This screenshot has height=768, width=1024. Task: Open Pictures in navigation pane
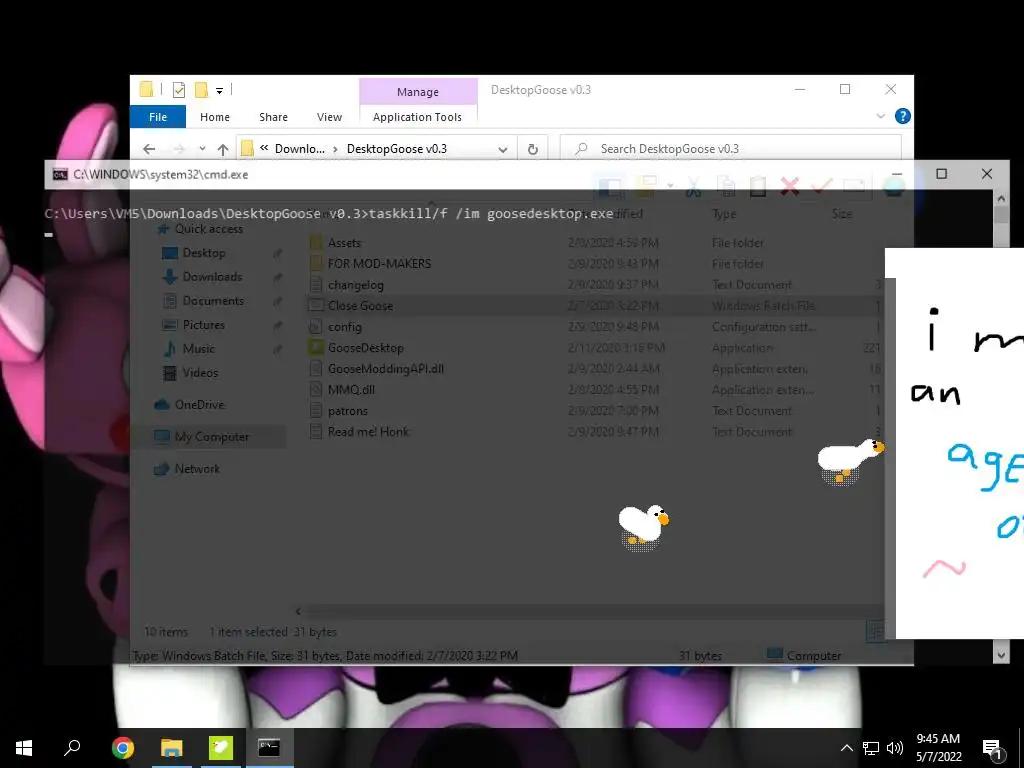click(x=203, y=325)
